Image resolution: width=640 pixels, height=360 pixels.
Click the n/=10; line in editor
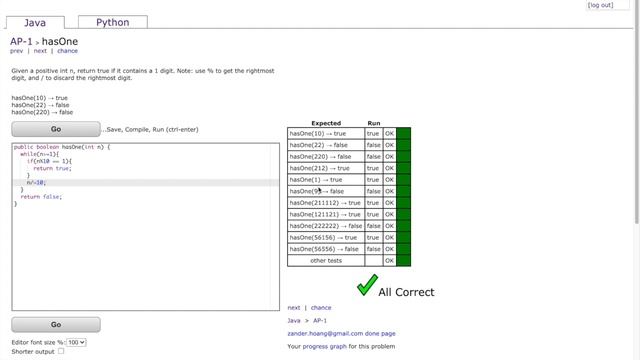click(x=36, y=182)
